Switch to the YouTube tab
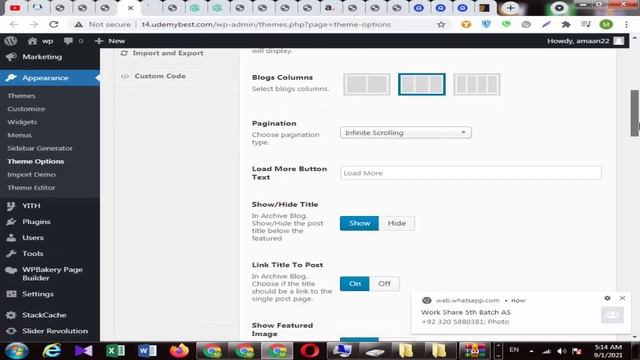Screen dimensions: 640x360 tap(15, 8)
